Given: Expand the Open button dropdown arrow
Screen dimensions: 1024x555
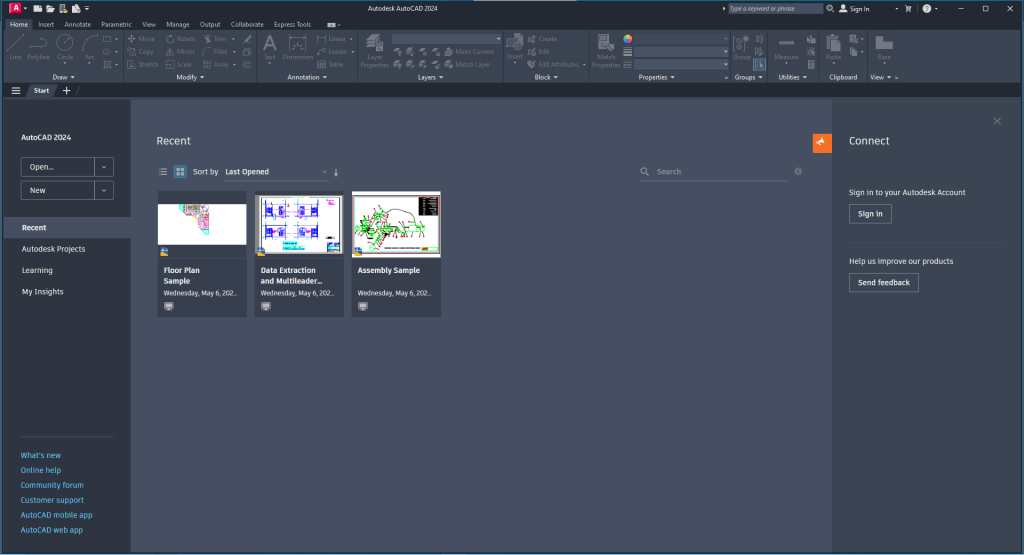Looking at the screenshot, I should (x=104, y=167).
